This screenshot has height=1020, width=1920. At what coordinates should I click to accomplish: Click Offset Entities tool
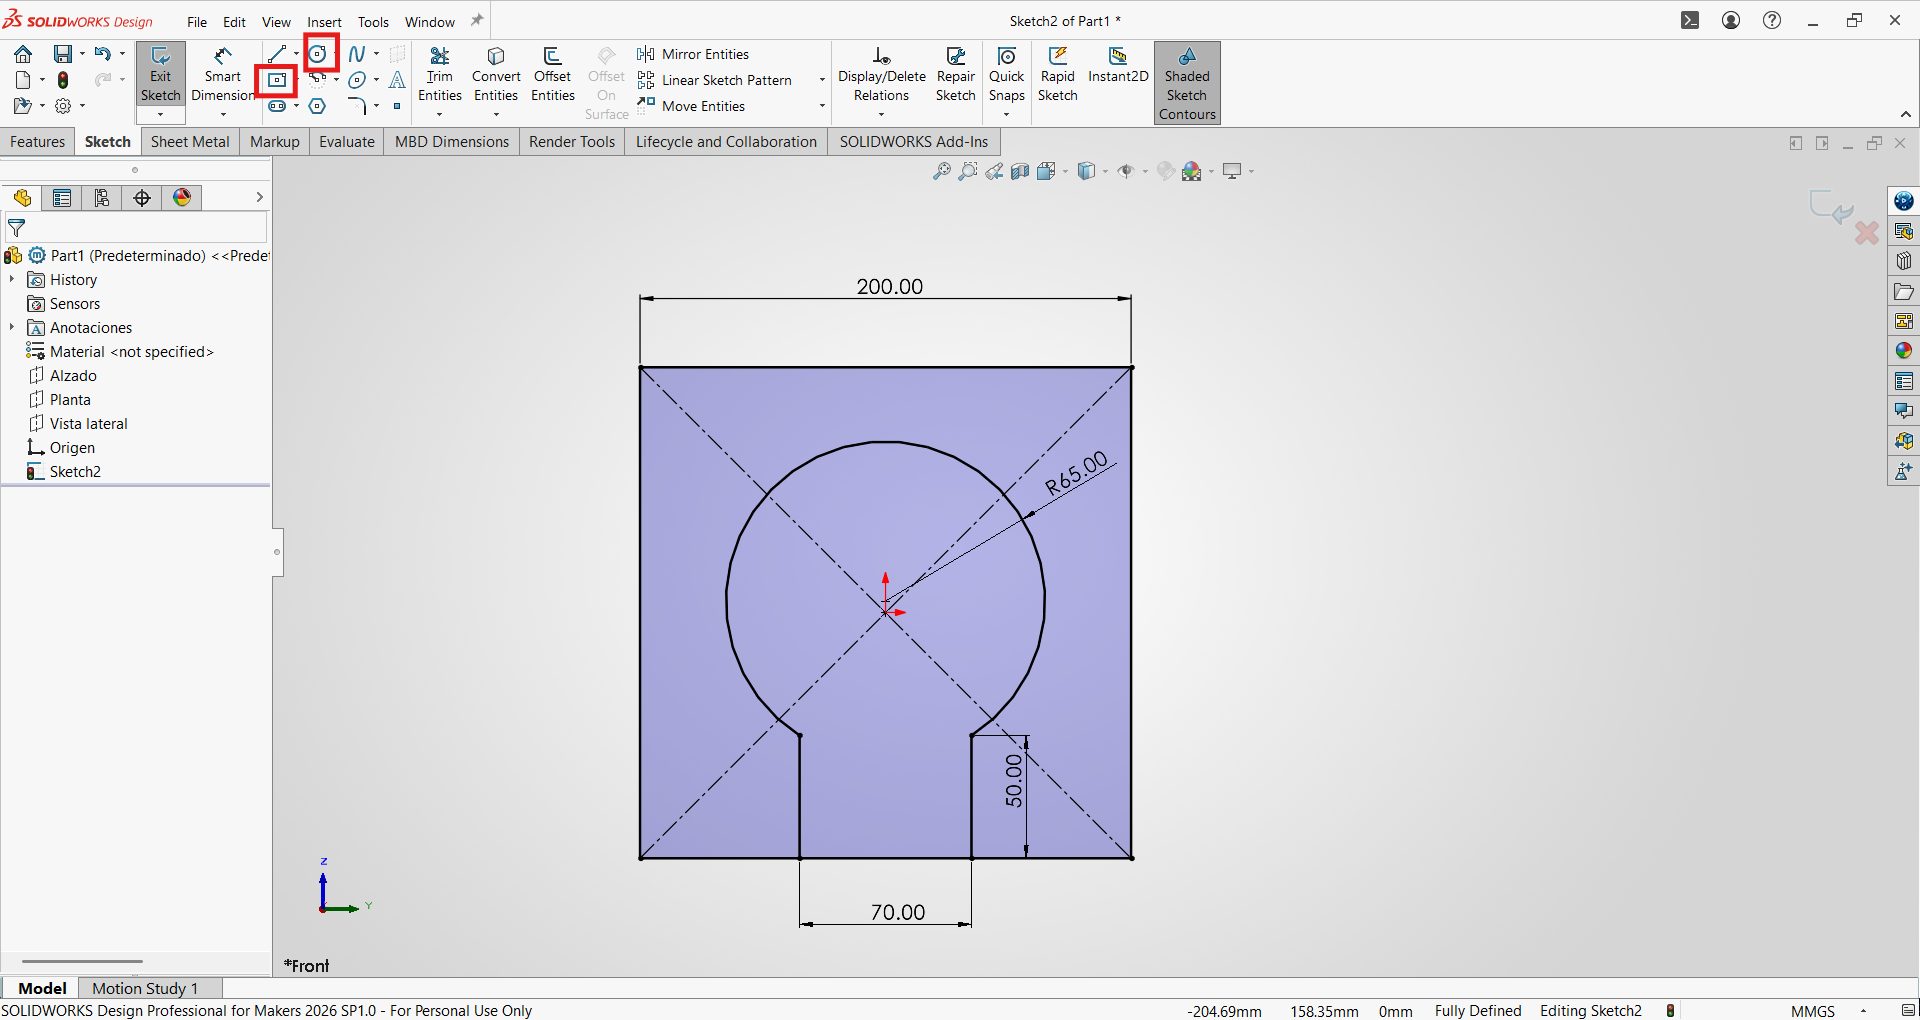[553, 75]
